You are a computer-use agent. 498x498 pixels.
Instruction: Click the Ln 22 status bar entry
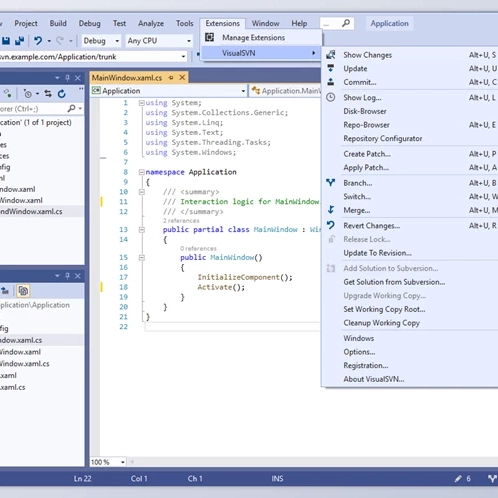point(82,479)
